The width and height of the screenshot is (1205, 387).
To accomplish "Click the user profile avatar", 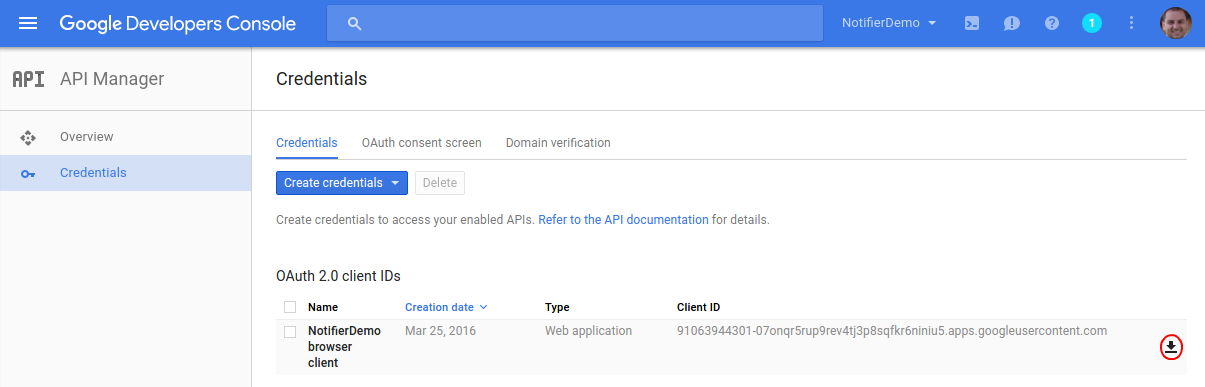I will 1176,23.
